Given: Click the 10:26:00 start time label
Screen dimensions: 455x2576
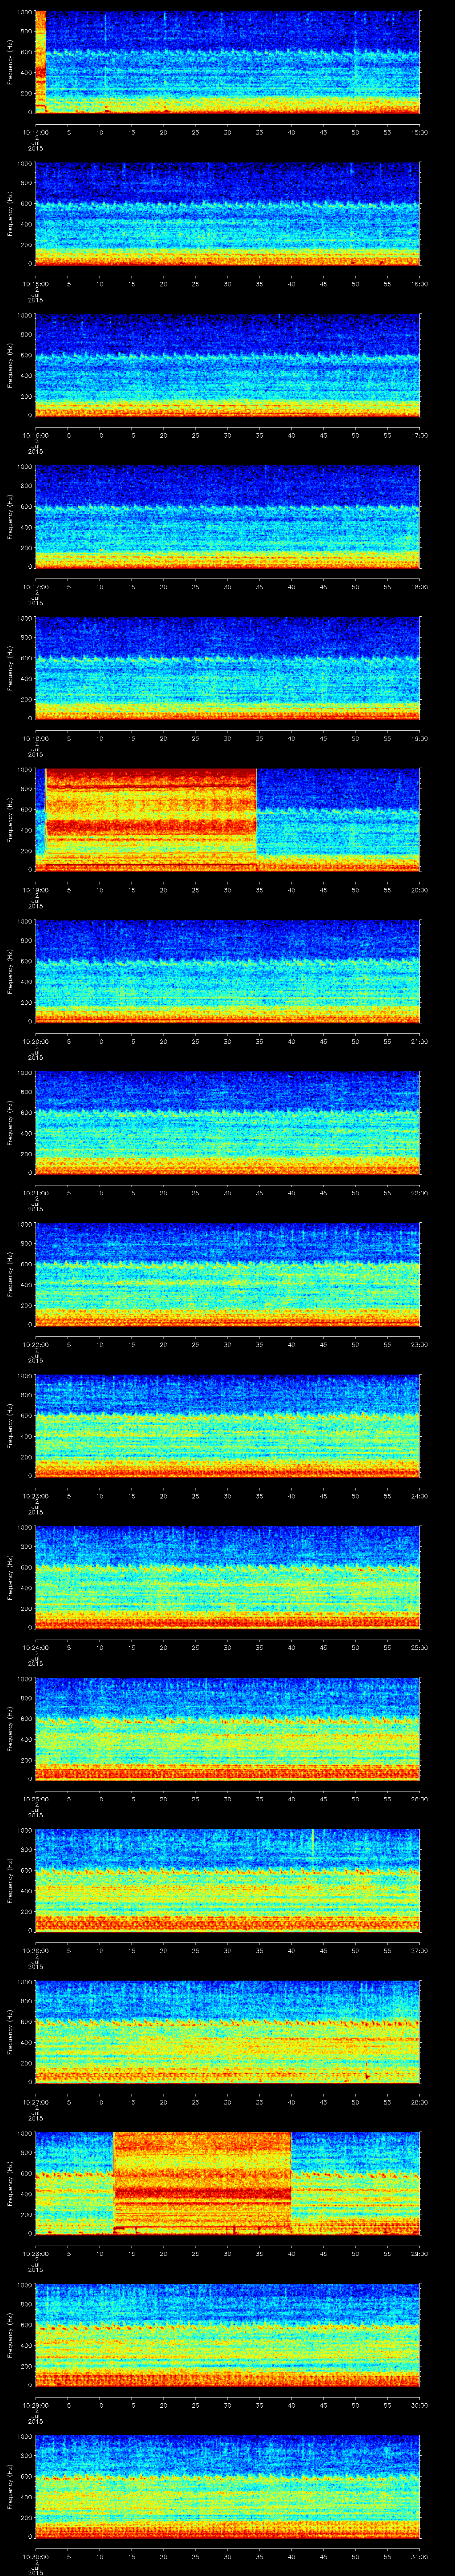Looking at the screenshot, I should 35,1950.
